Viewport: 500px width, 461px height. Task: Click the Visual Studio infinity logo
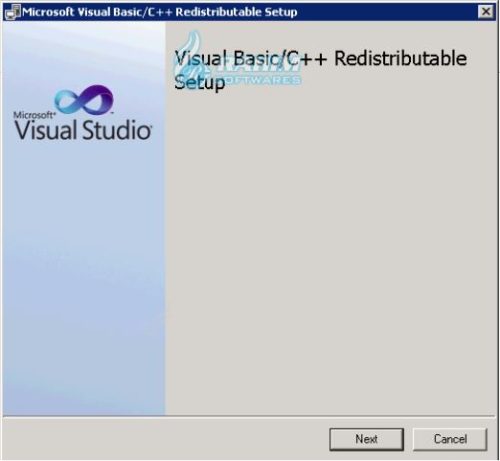(84, 99)
